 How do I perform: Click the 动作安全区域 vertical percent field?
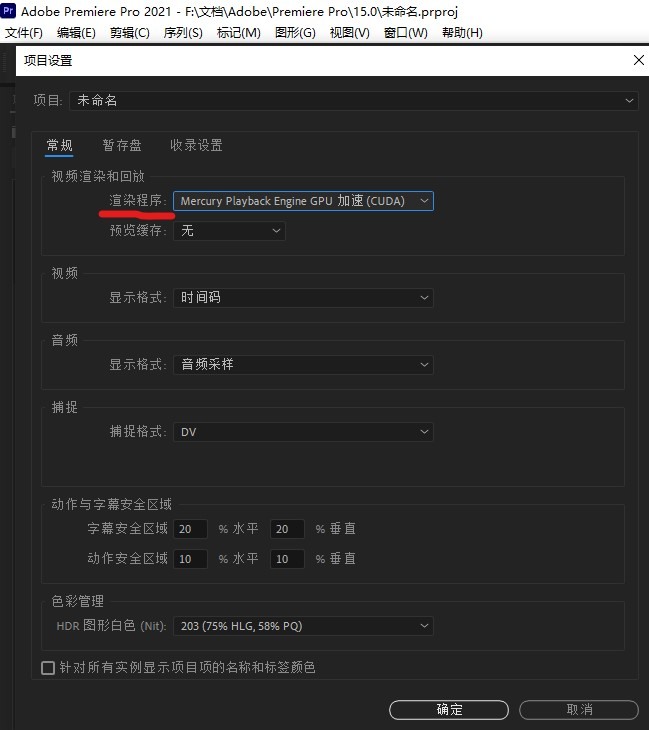click(287, 559)
